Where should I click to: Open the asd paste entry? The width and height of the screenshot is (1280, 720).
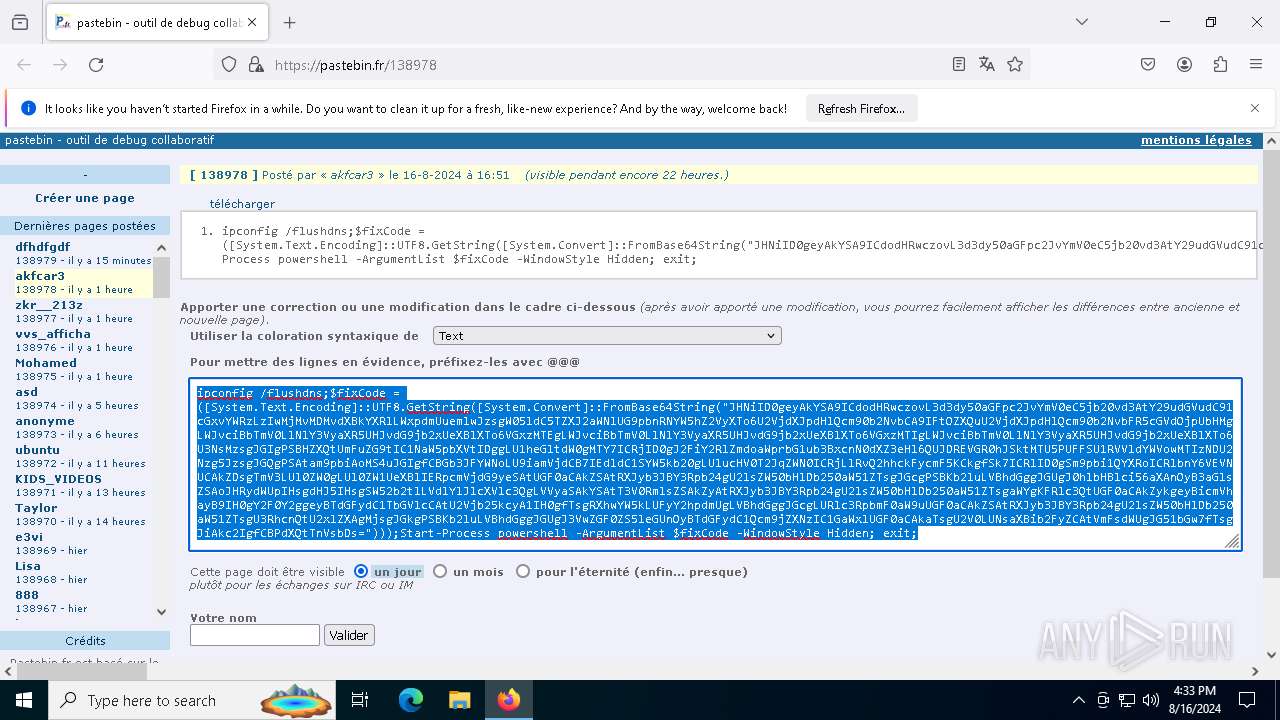[26, 392]
